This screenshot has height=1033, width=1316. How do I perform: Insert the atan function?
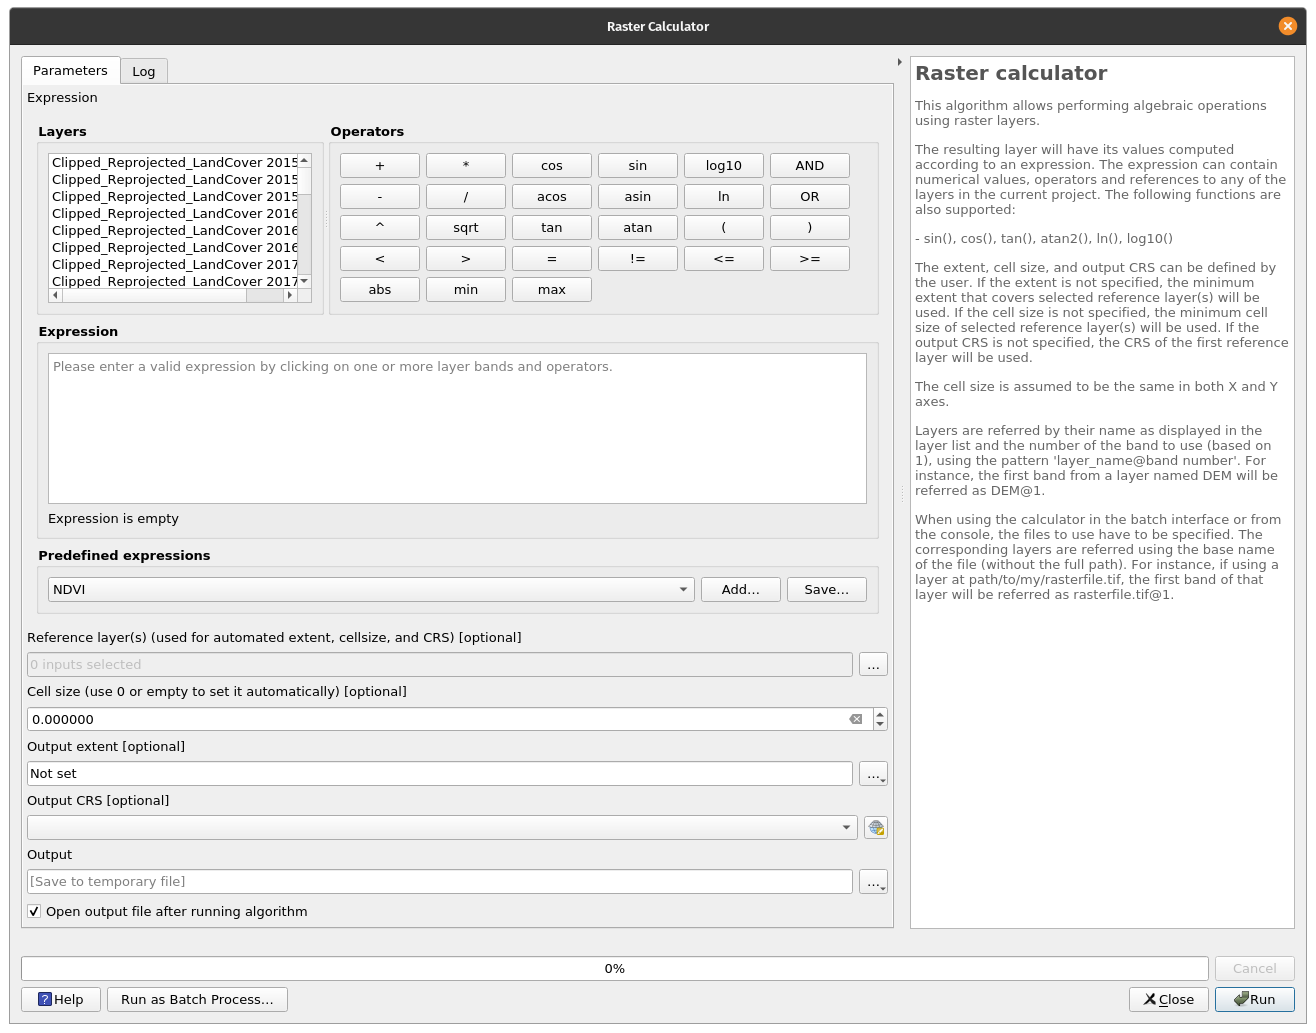point(638,228)
